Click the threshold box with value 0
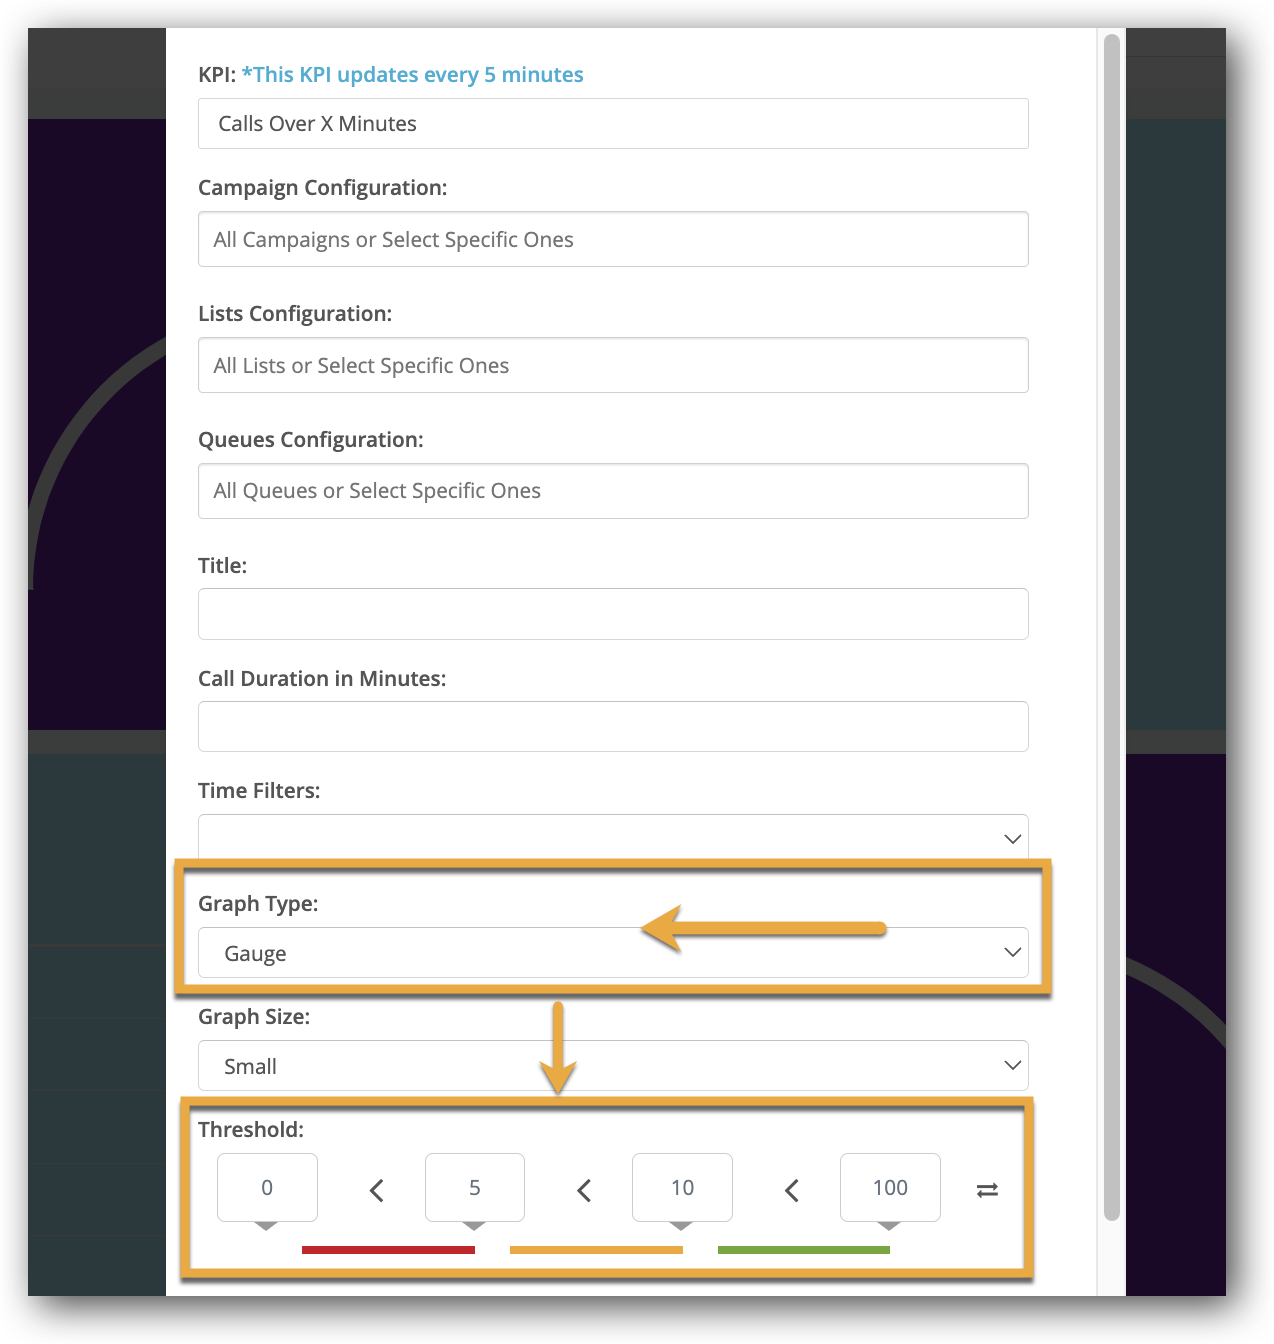 point(267,1187)
